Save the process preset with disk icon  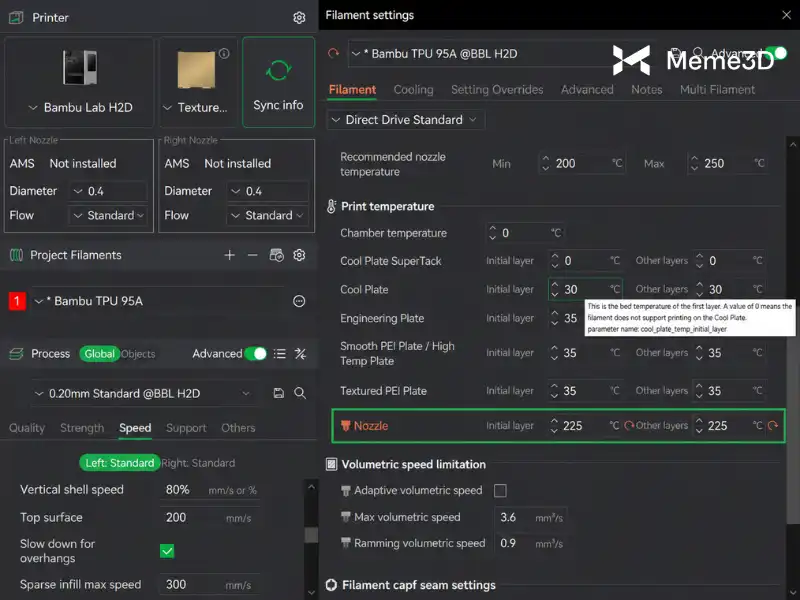[279, 393]
